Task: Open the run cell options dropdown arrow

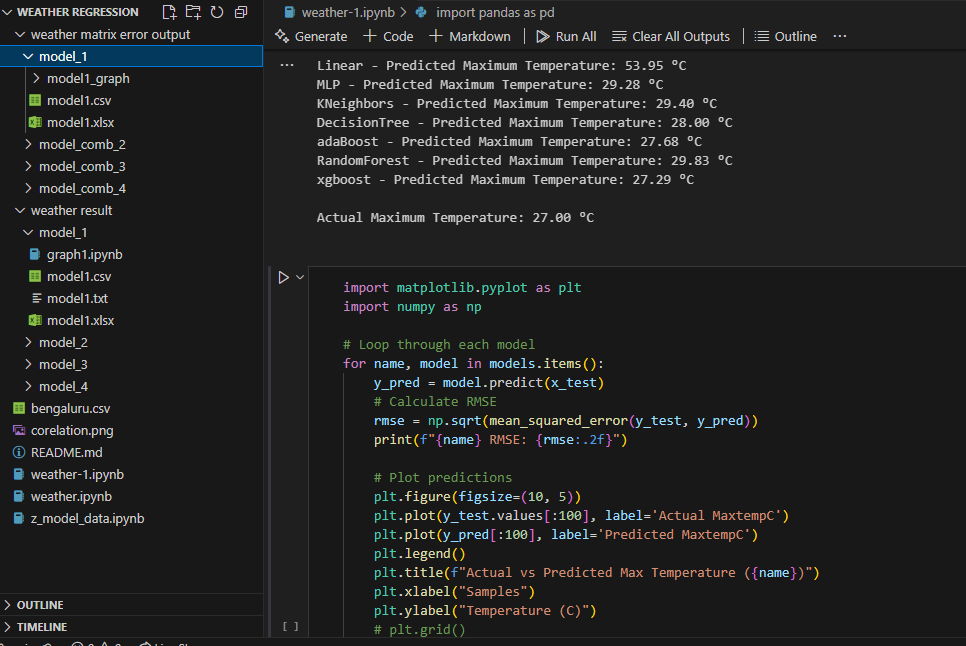Action: 299,277
